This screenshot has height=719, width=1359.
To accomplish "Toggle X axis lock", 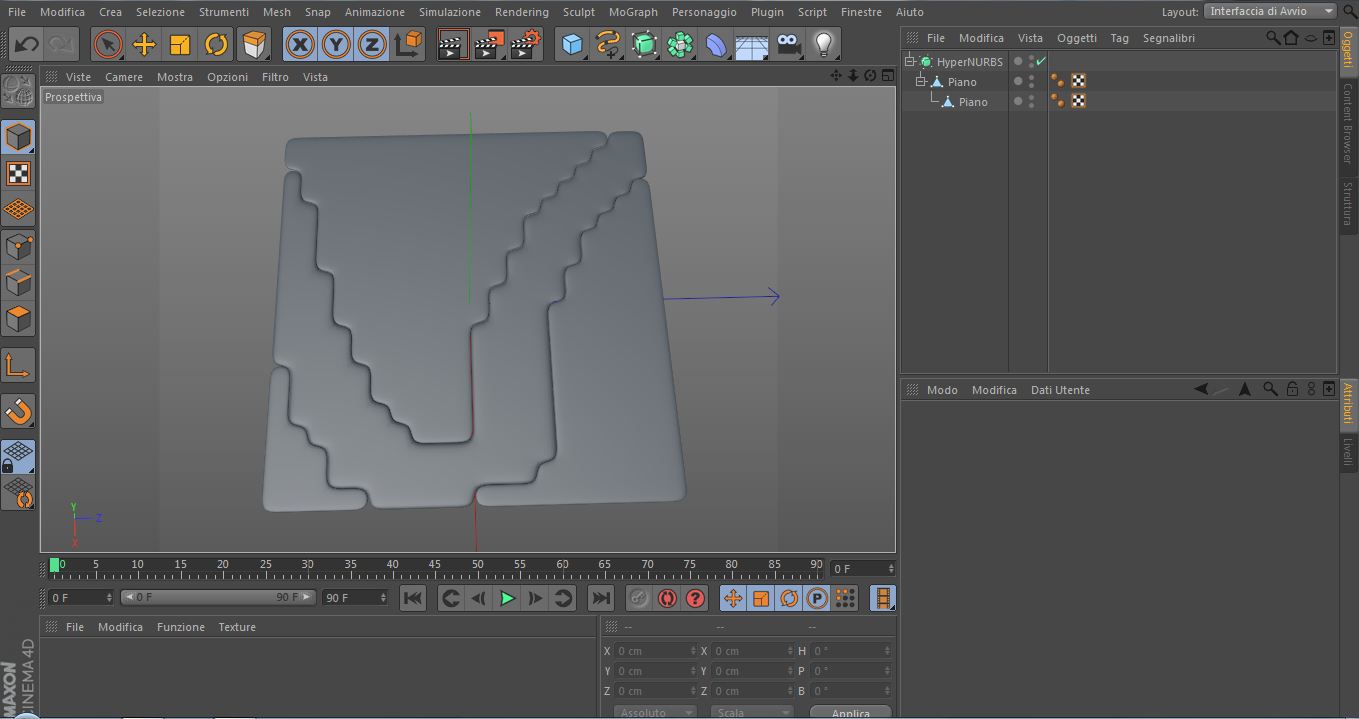I will point(300,45).
